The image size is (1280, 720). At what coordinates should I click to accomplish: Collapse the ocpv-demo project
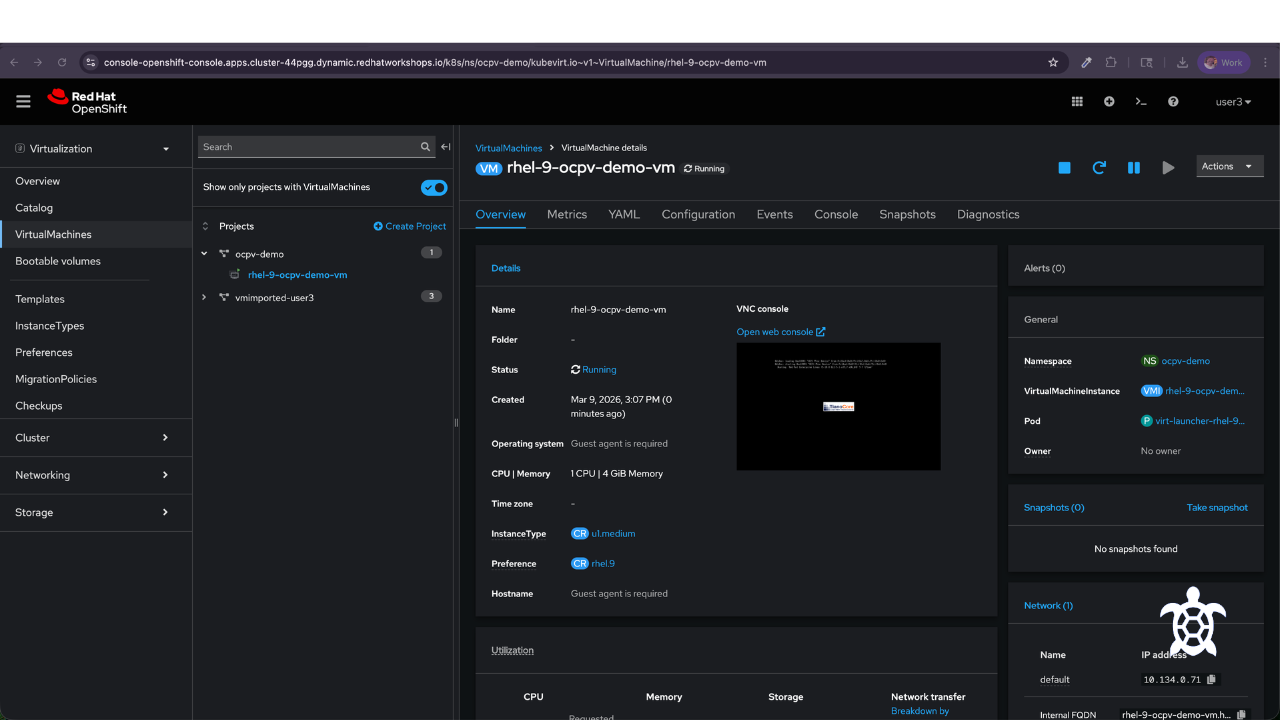[x=205, y=254]
